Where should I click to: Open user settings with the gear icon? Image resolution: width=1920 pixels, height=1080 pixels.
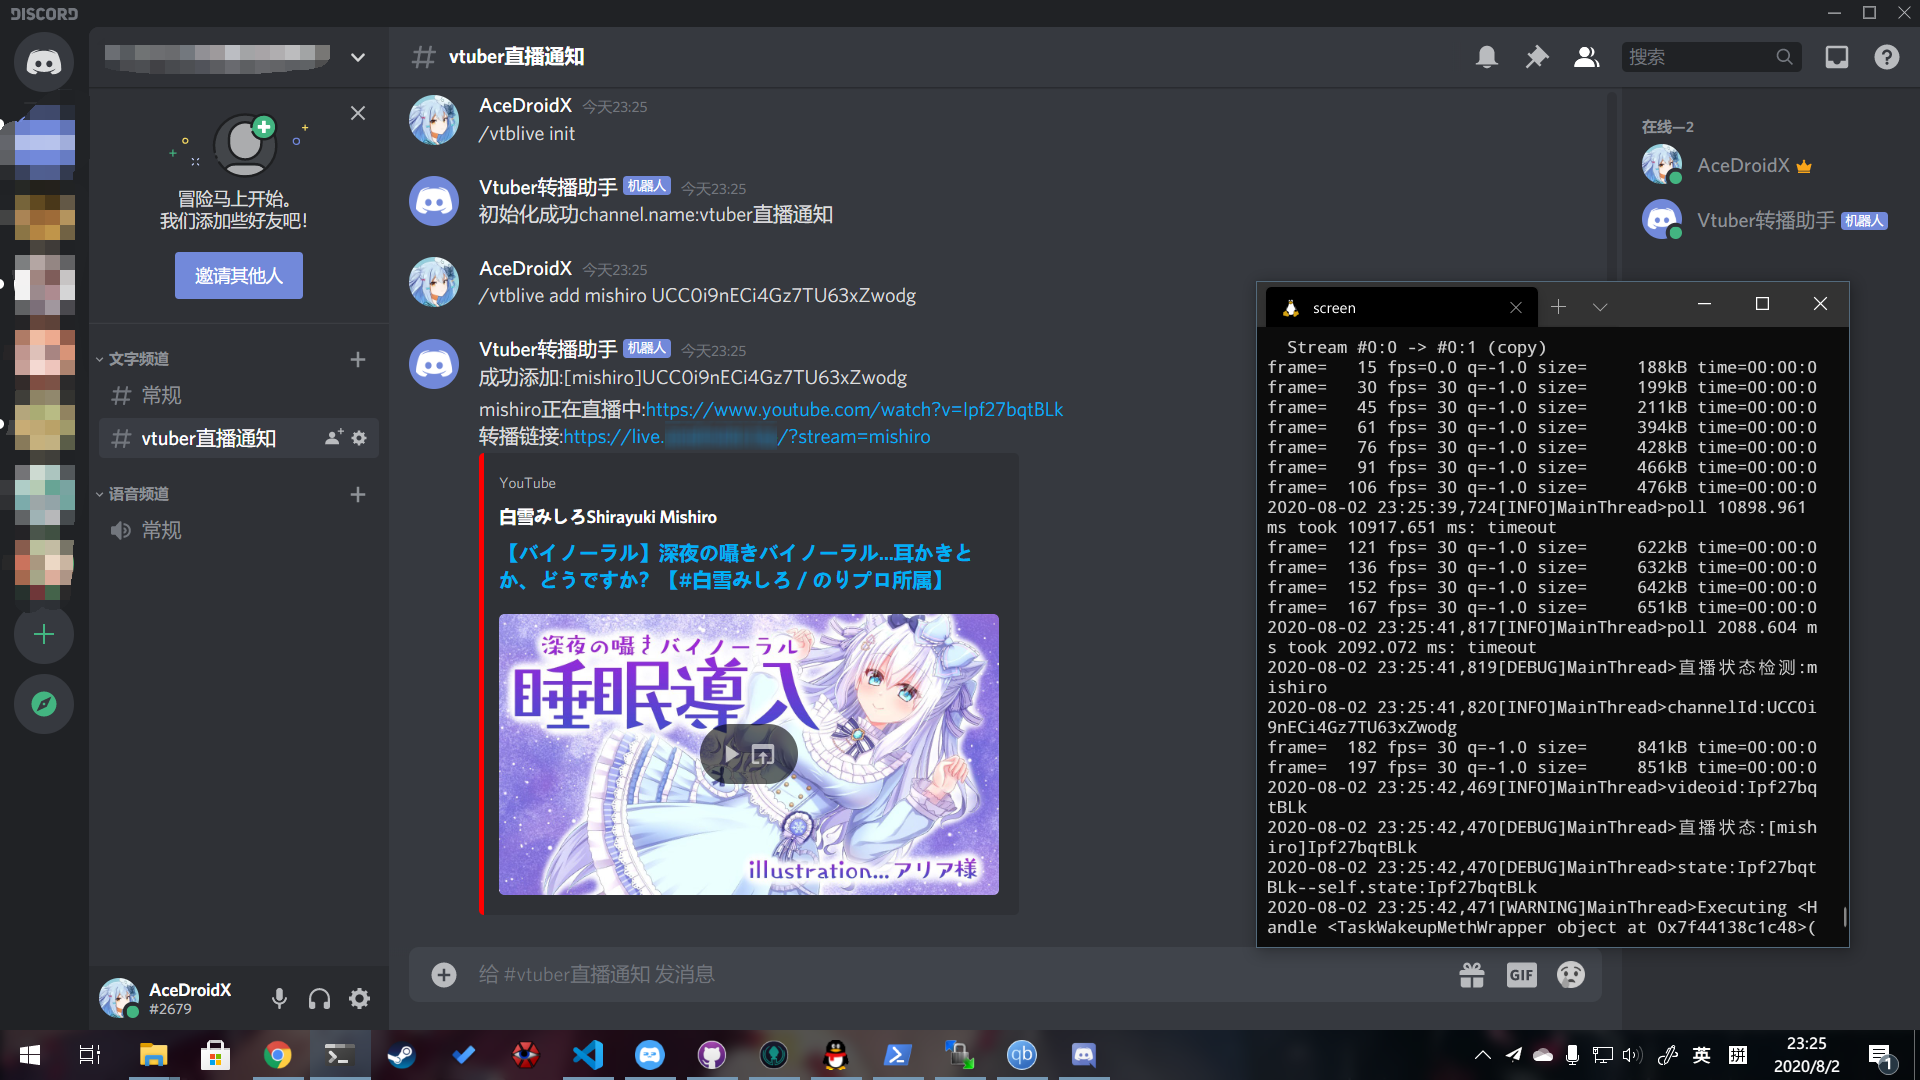[357, 998]
